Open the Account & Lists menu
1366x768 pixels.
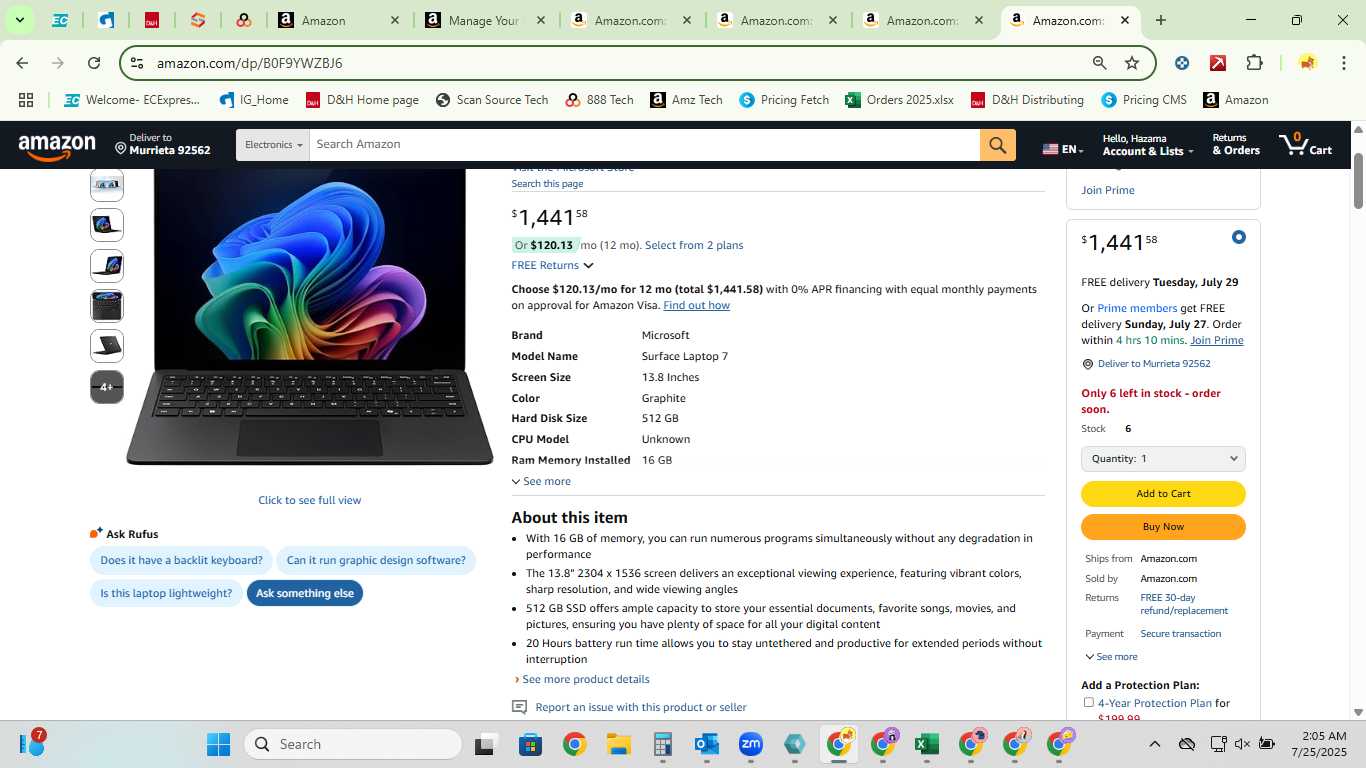point(1148,145)
